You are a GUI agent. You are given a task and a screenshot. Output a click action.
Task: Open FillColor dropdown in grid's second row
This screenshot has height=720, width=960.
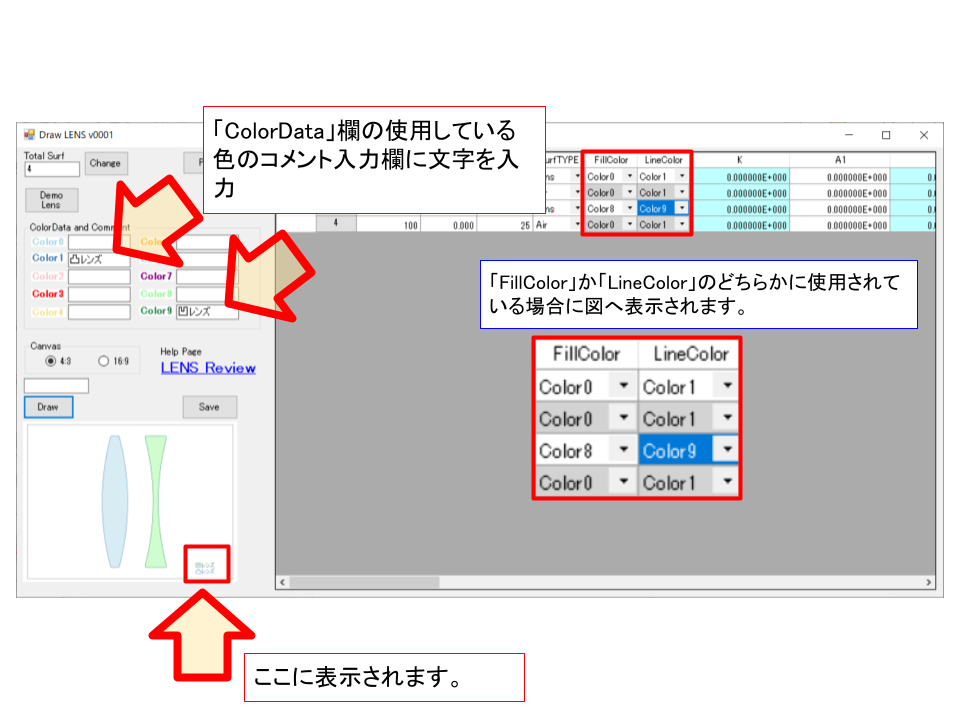pyautogui.click(x=630, y=192)
